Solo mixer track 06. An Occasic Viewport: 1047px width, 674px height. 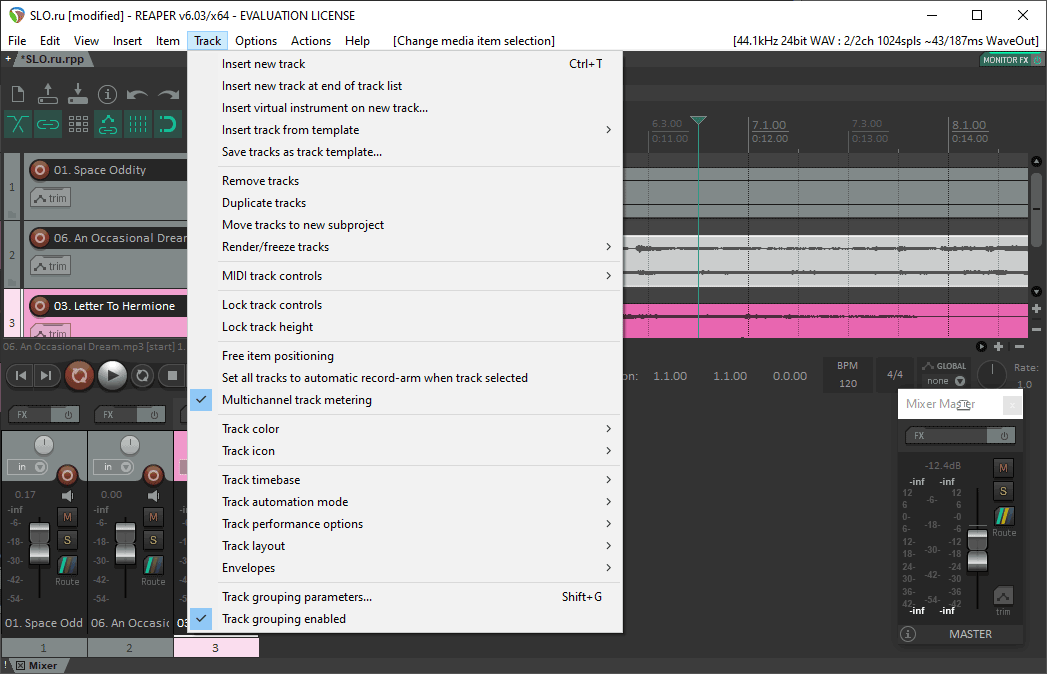coord(154,540)
